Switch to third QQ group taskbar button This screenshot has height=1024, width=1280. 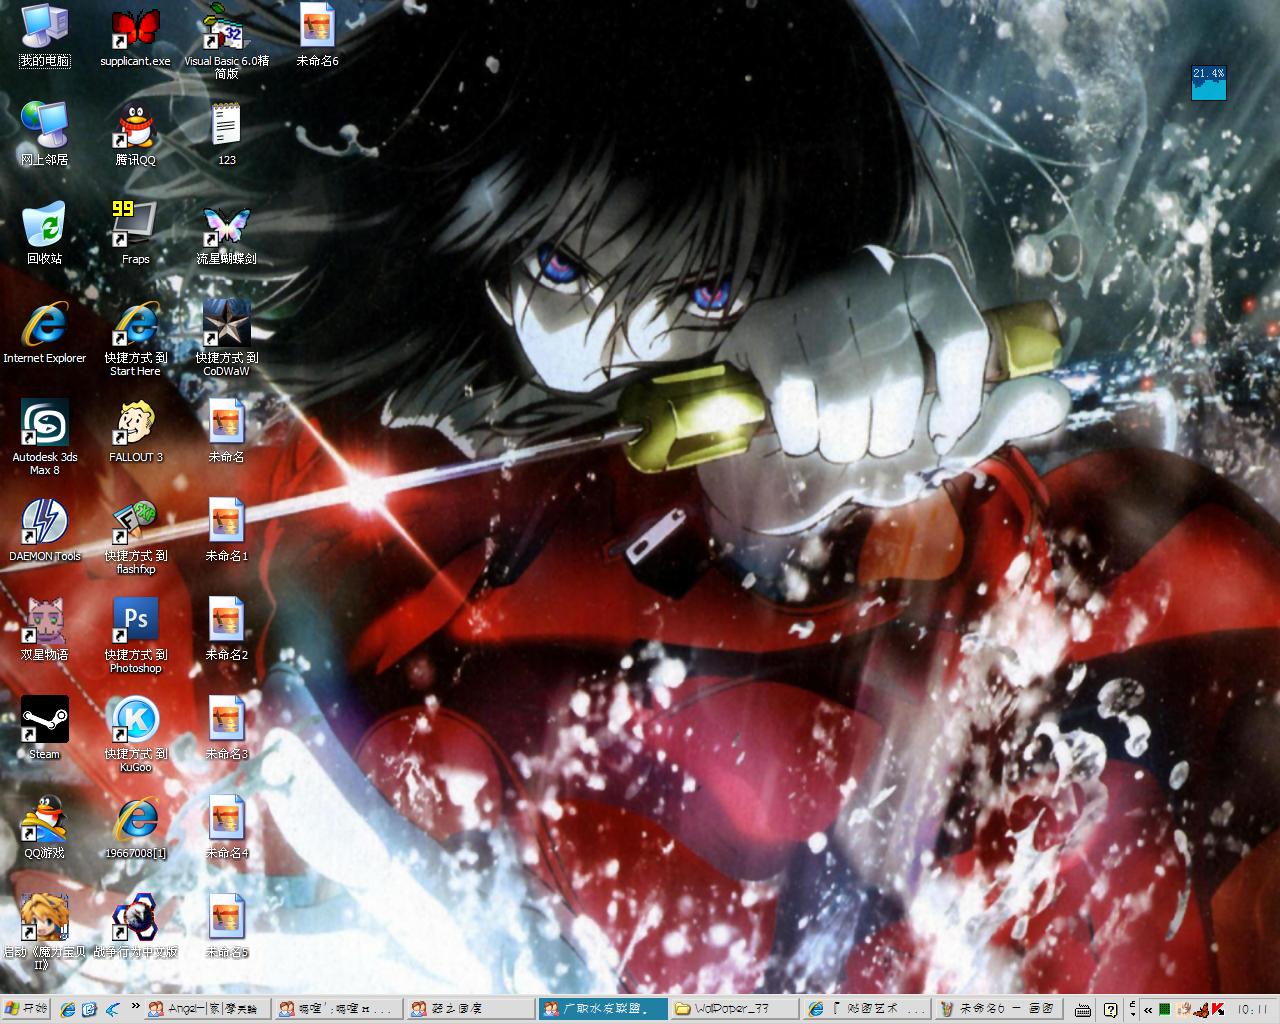(470, 1009)
